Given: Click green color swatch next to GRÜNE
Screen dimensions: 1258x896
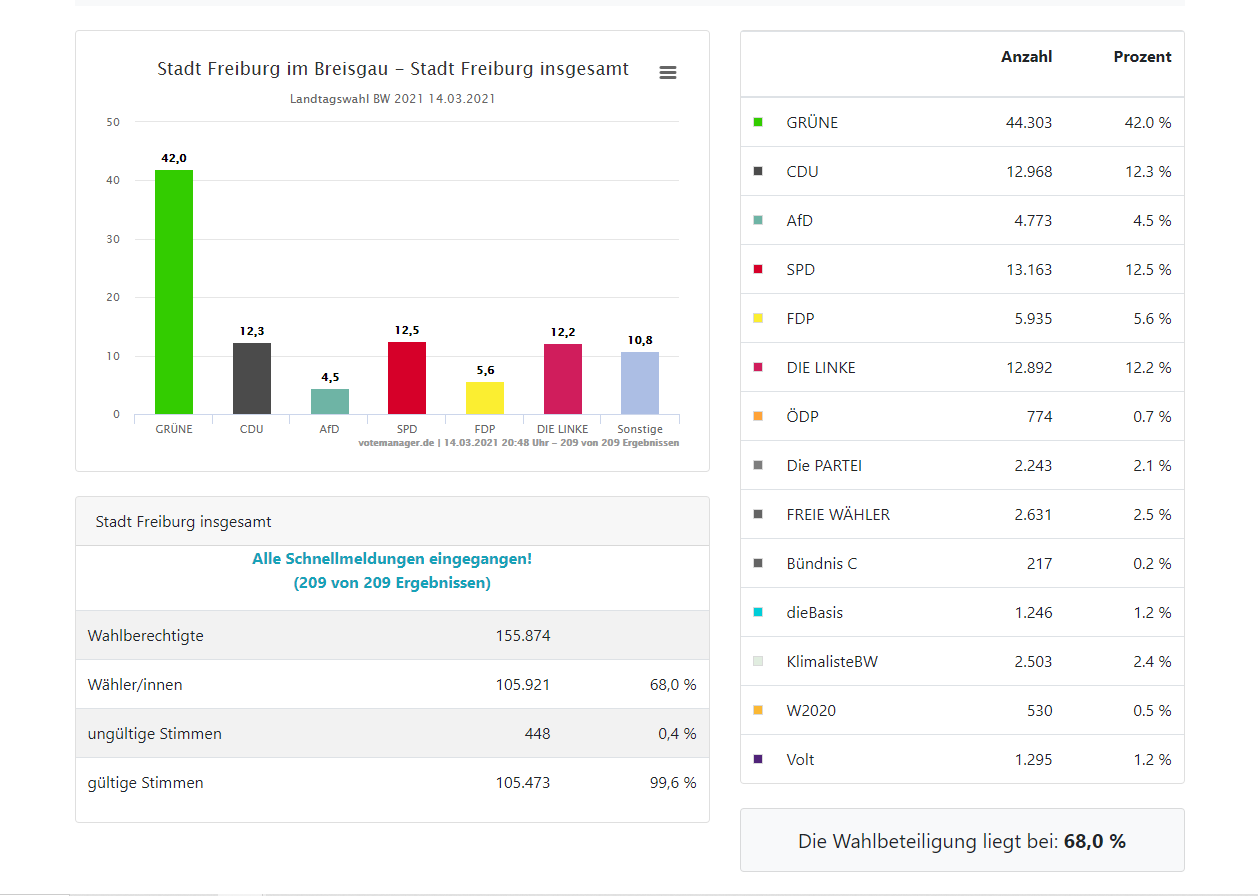Looking at the screenshot, I should click(x=758, y=122).
